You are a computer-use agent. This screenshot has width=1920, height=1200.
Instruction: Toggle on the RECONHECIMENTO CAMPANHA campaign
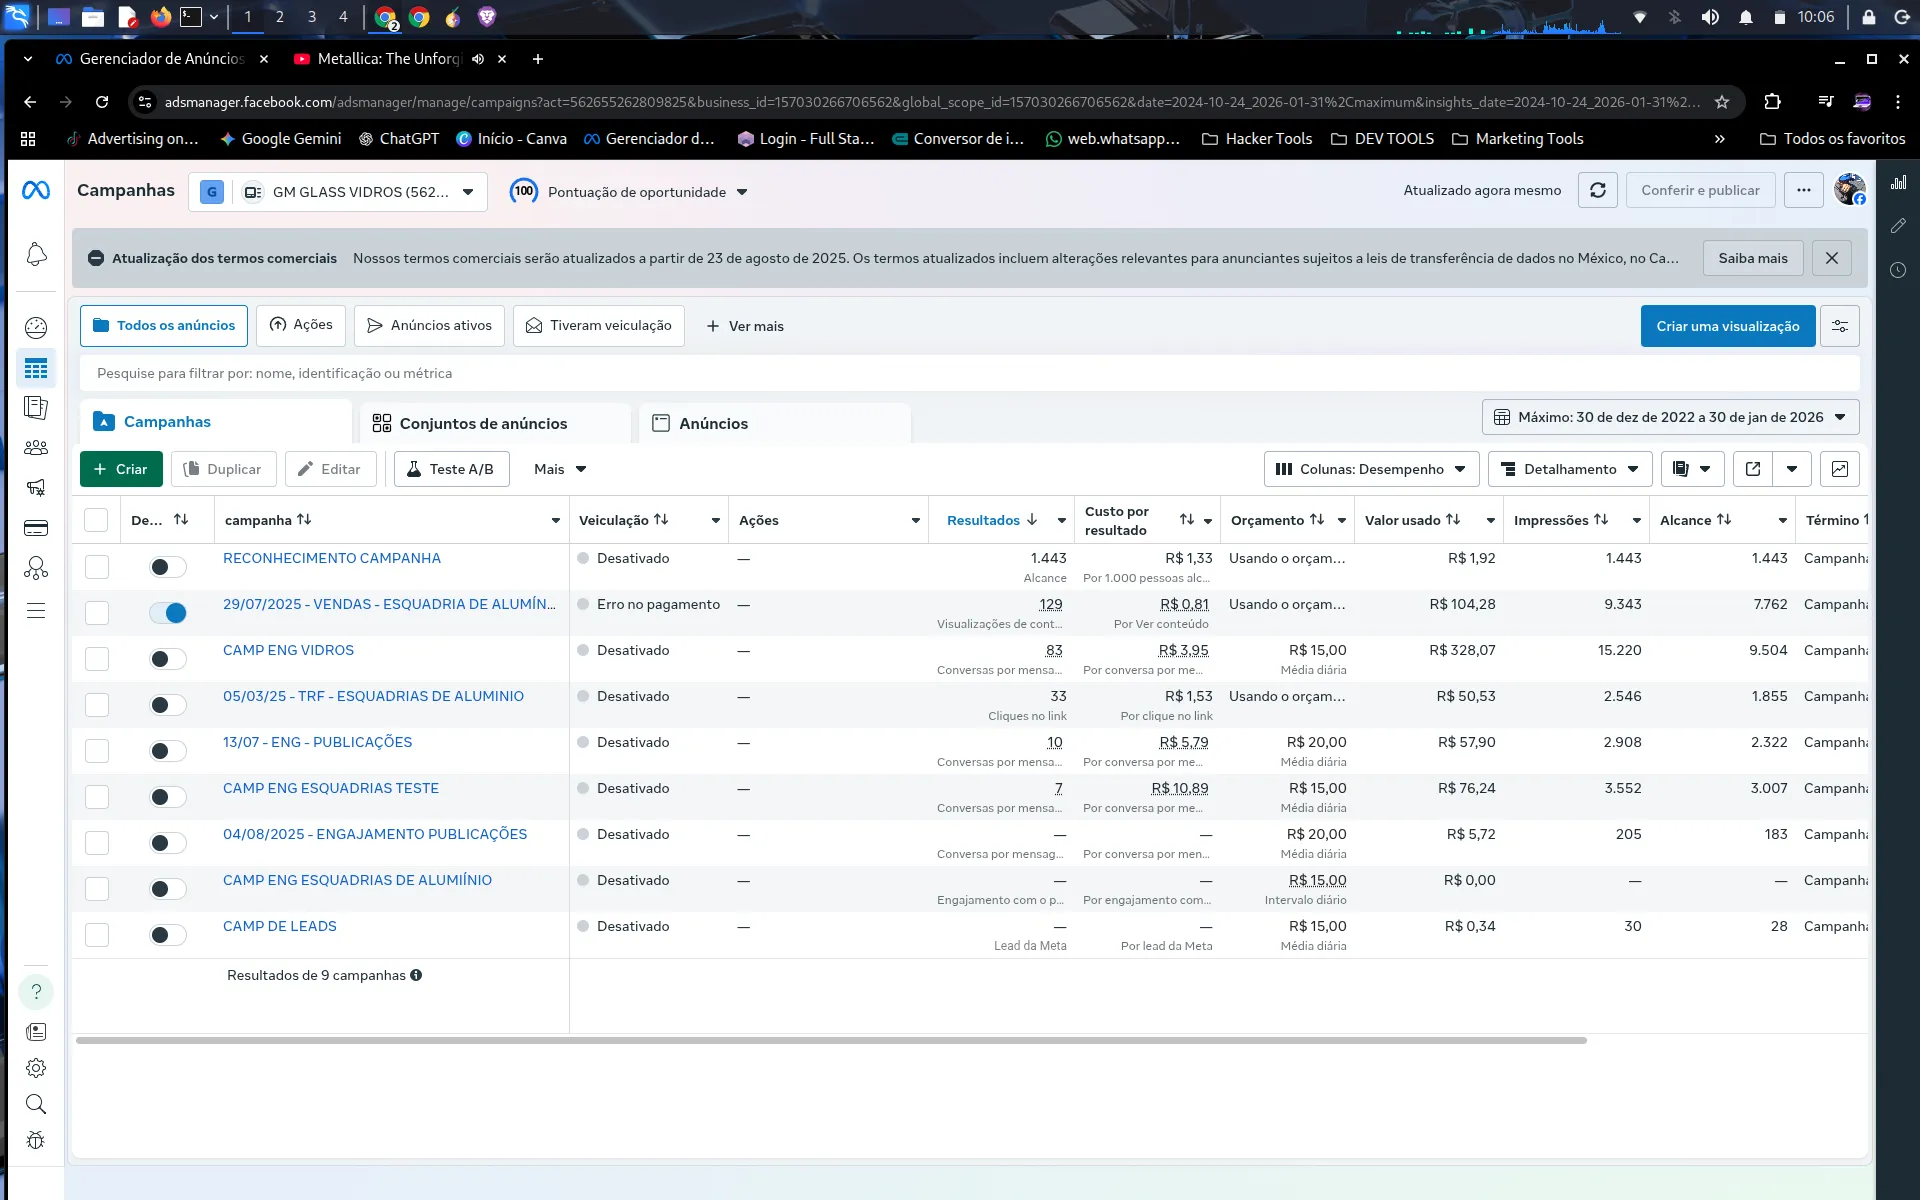pos(168,567)
